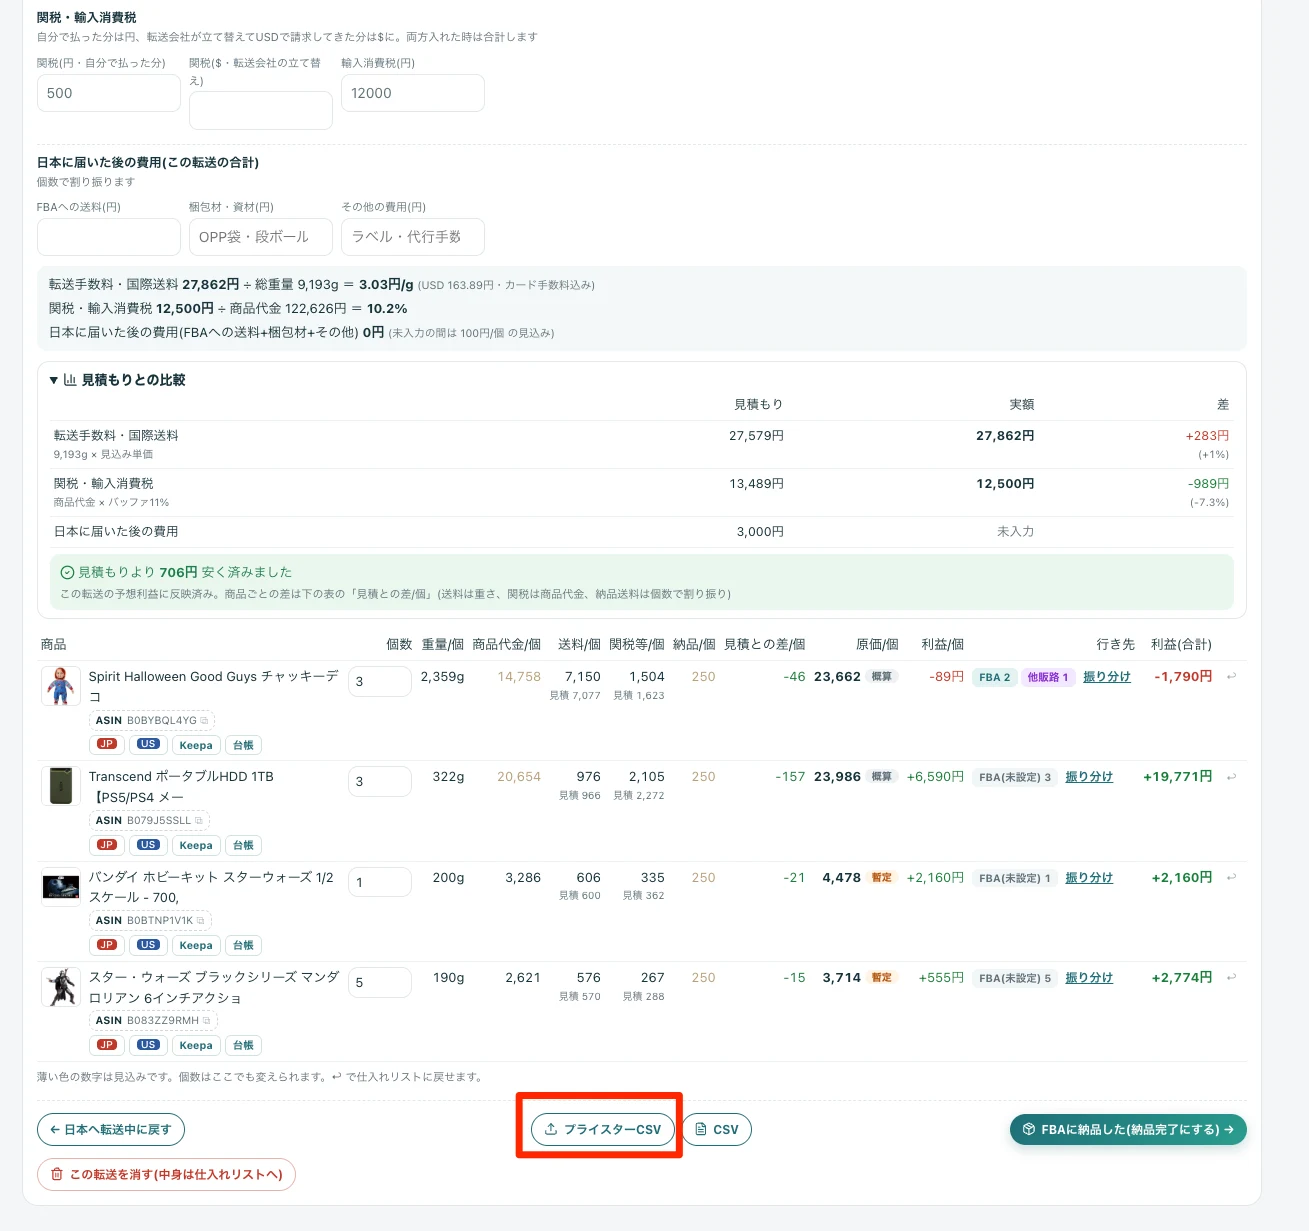This screenshot has height=1231, width=1309.
Task: Open 振り分け for the バンダイ ホビーキット row
Action: pyautogui.click(x=1089, y=878)
